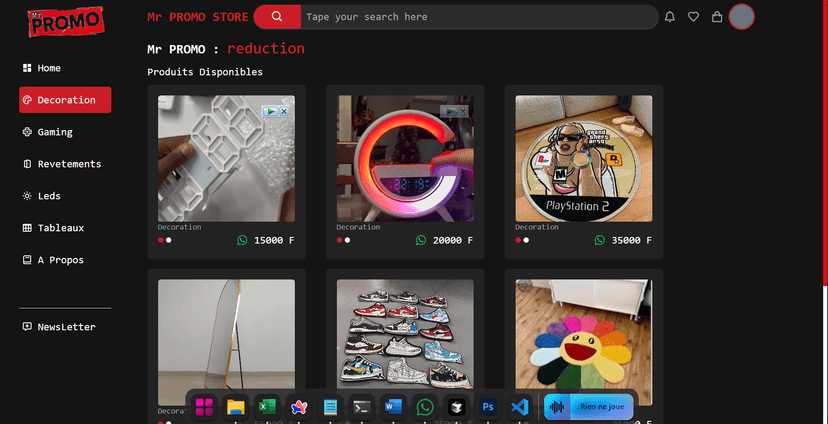828x424 pixels.
Task: Open the user profile avatar
Action: click(741, 16)
